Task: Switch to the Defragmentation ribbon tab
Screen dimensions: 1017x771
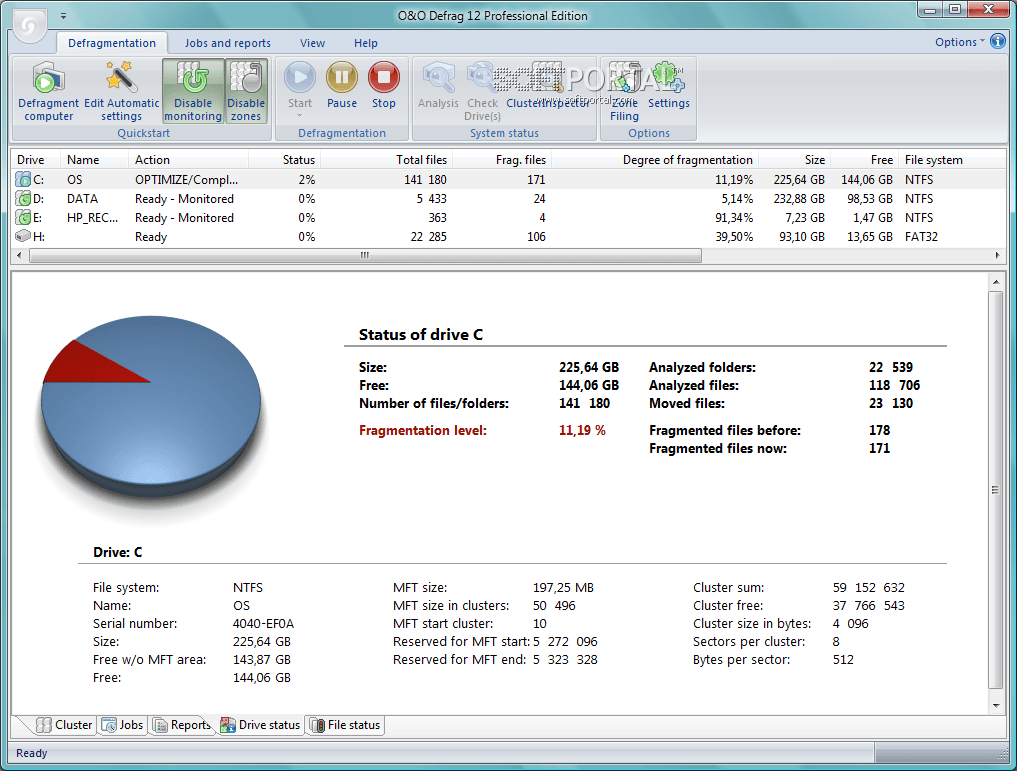Action: tap(112, 43)
